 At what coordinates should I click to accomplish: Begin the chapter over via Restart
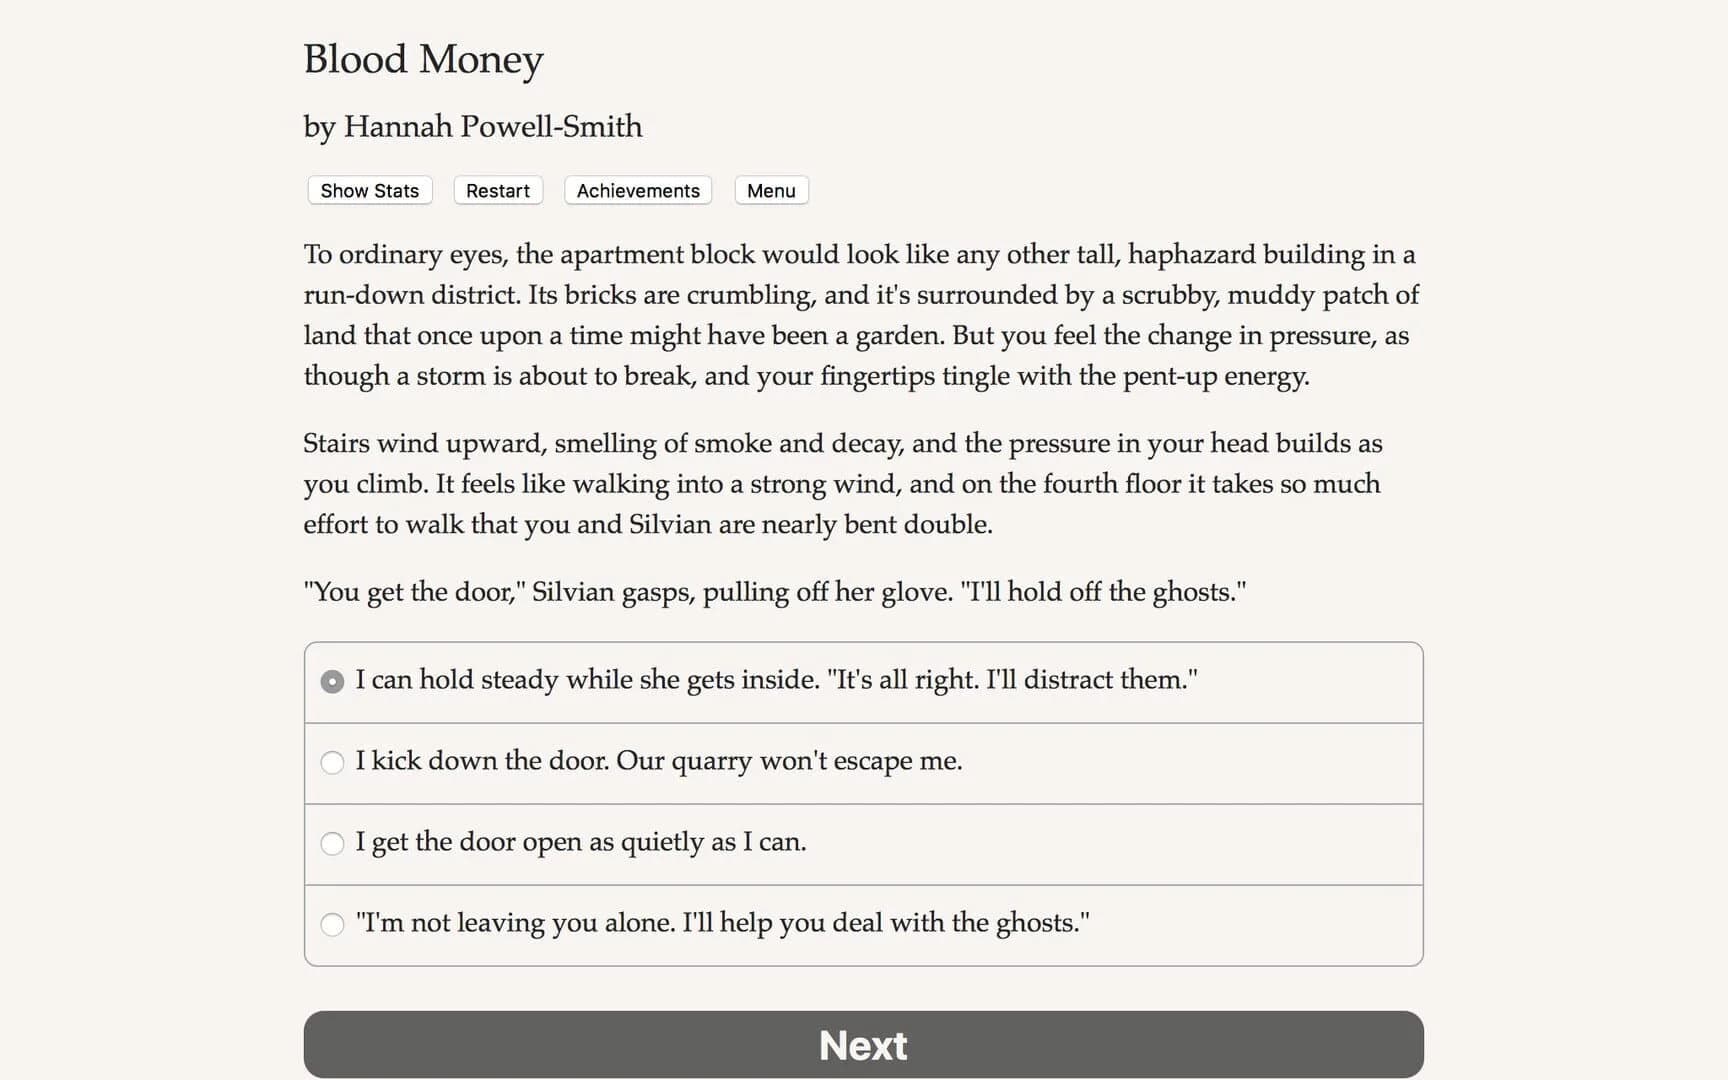pyautogui.click(x=497, y=190)
